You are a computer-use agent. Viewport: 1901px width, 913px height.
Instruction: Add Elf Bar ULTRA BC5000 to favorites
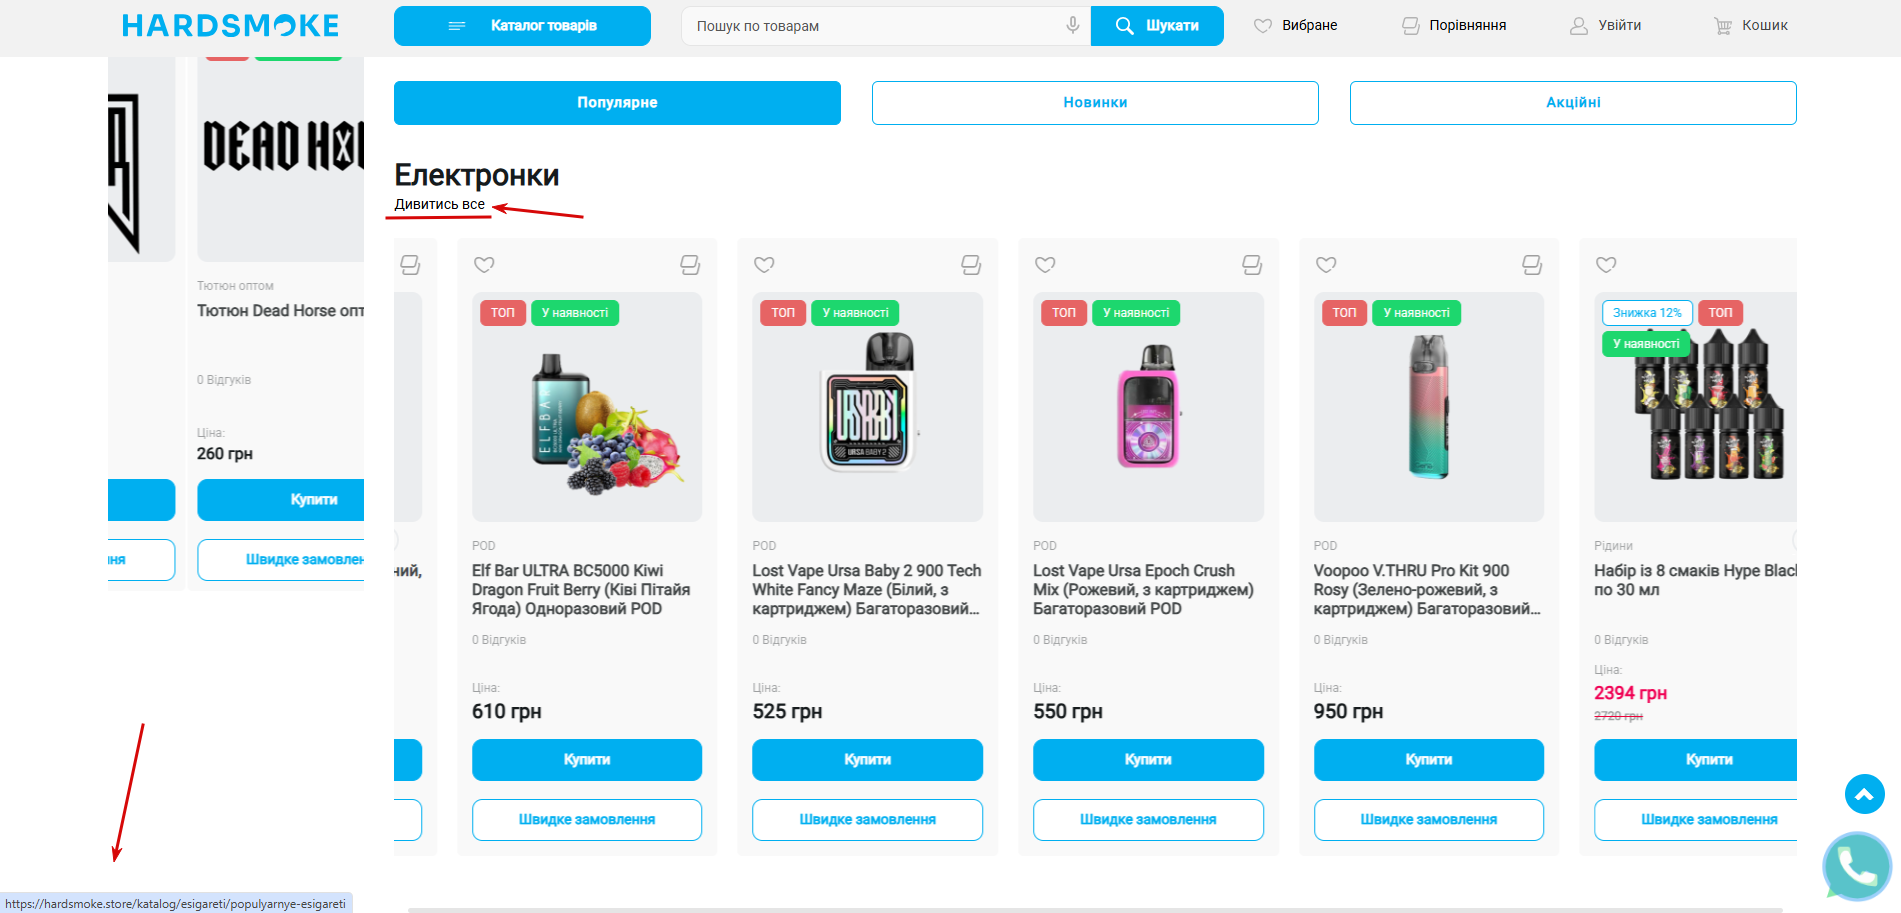[484, 265]
